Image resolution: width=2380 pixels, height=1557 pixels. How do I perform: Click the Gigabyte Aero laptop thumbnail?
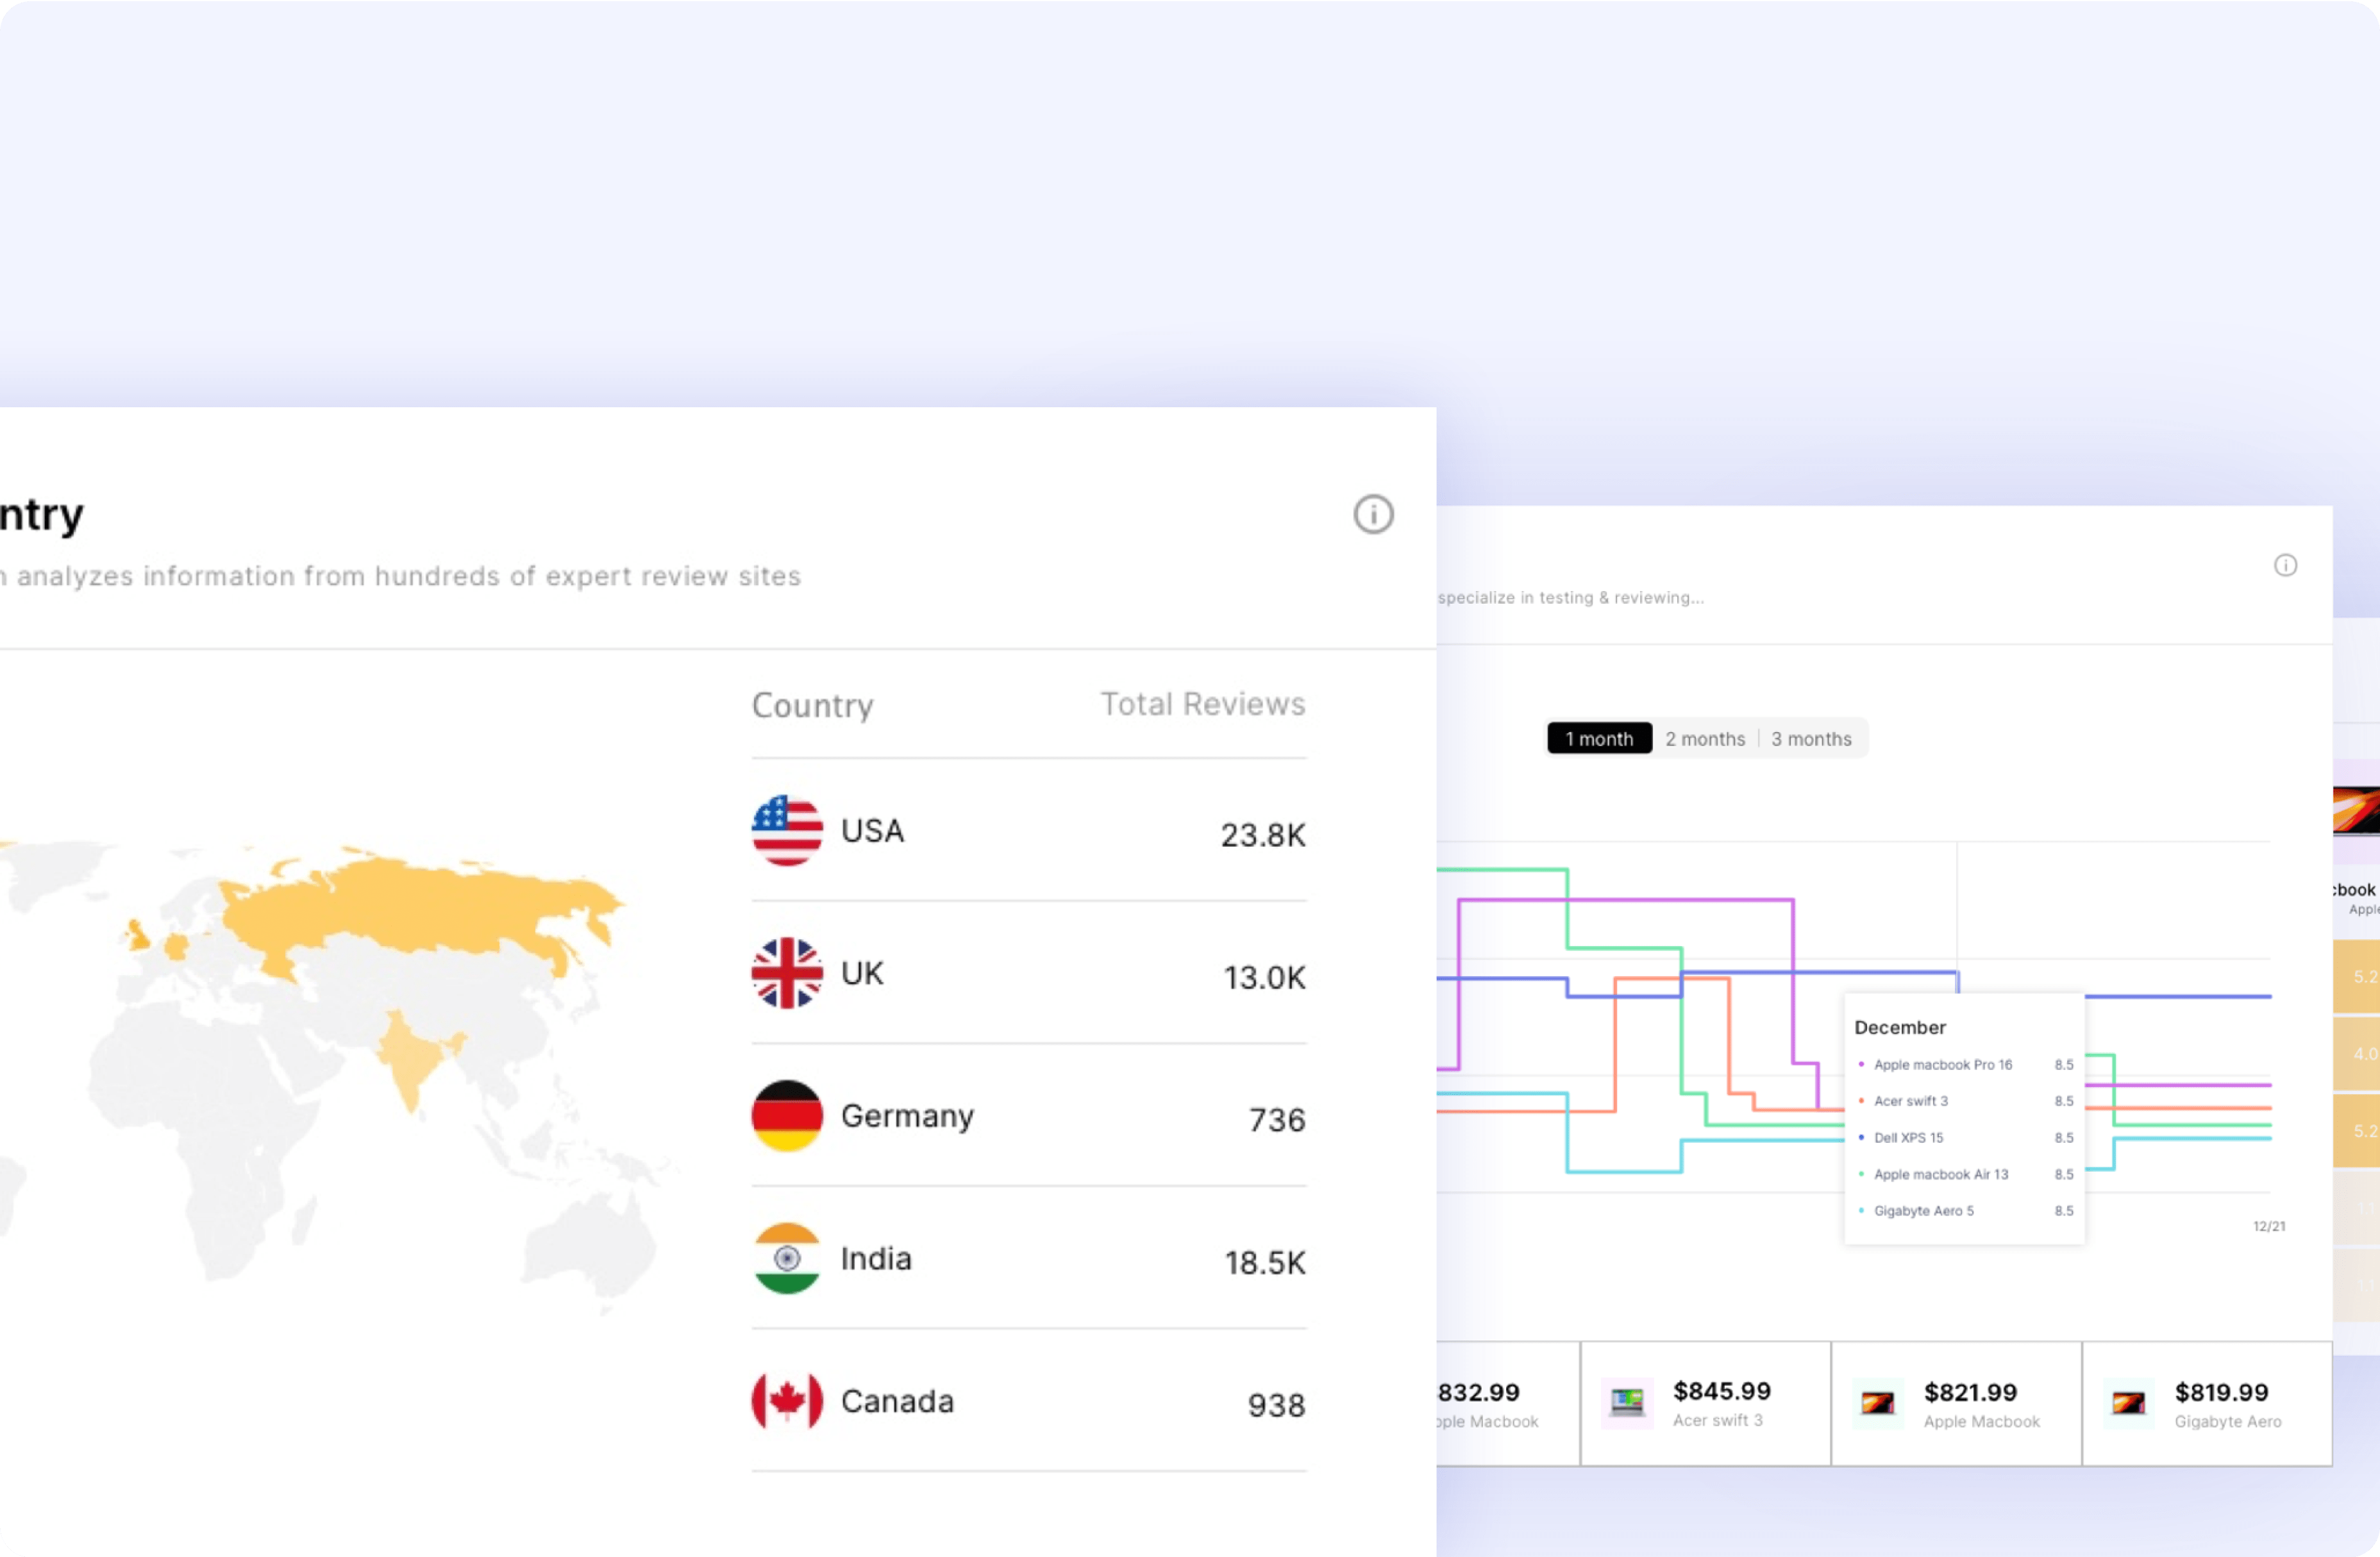[x=2128, y=1403]
